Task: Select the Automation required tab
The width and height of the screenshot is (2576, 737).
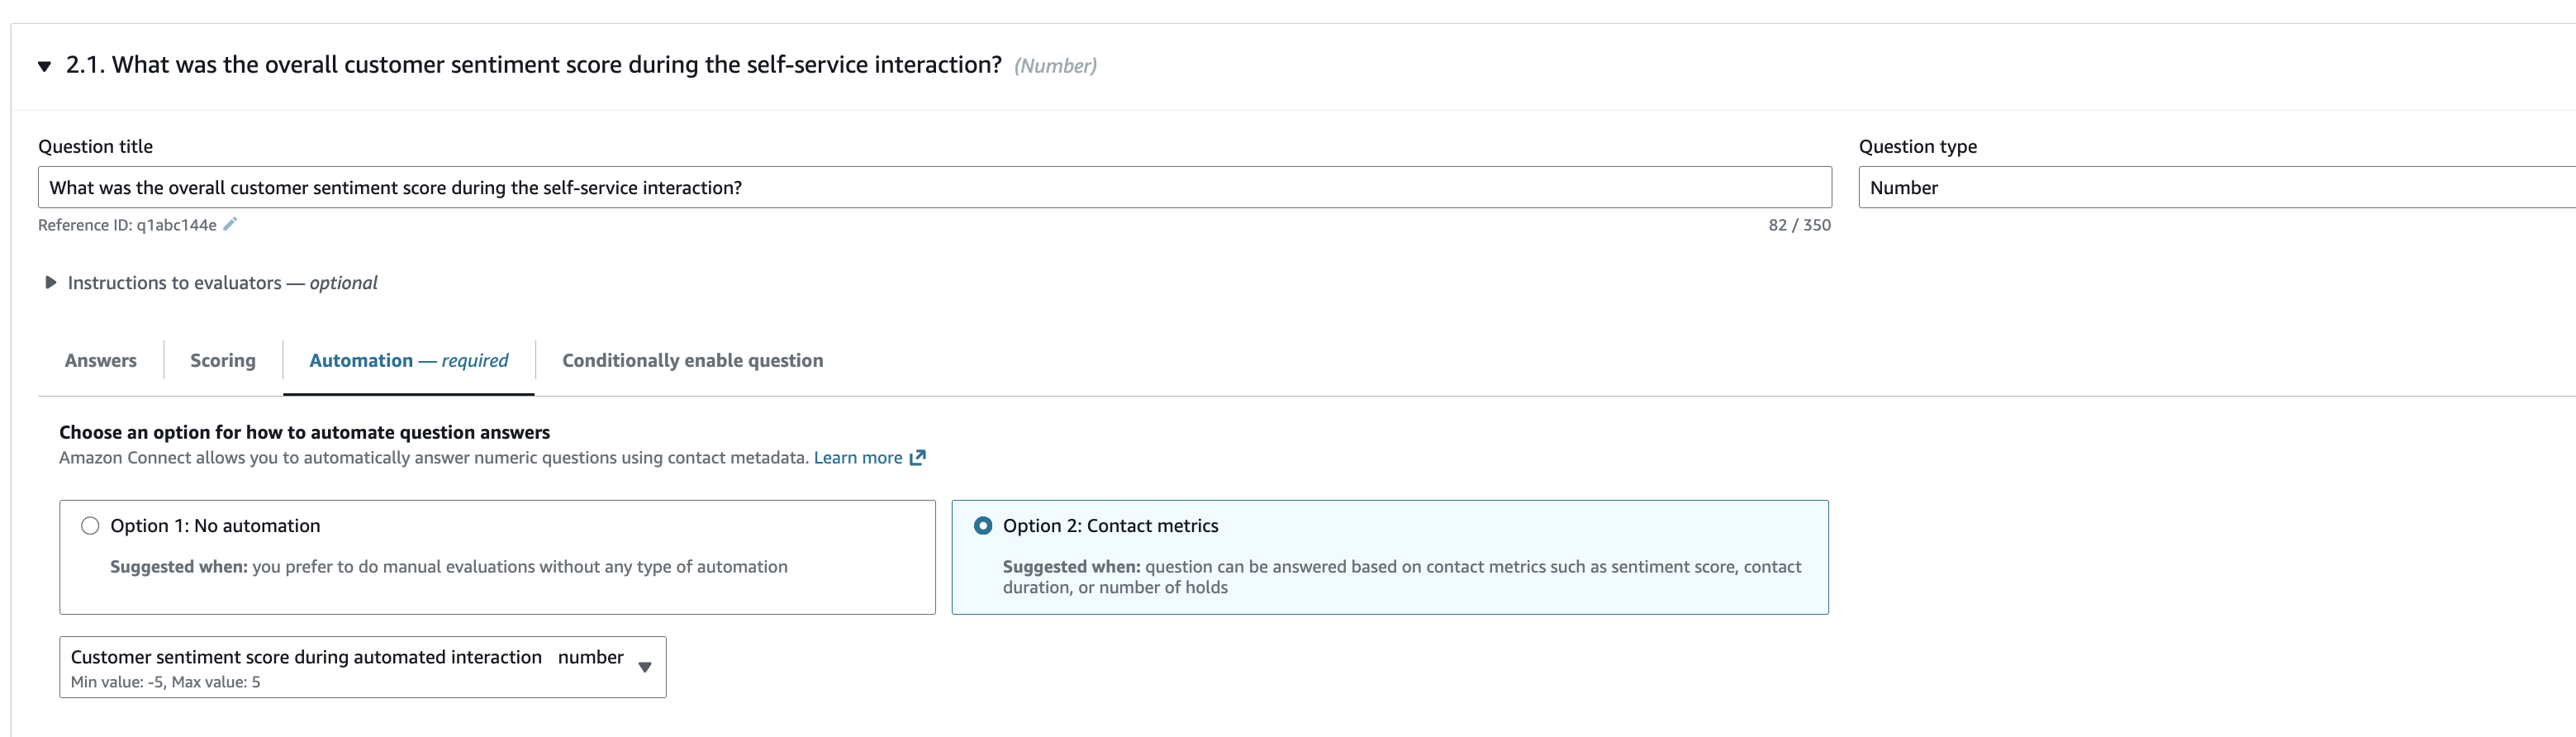Action: [x=408, y=361]
